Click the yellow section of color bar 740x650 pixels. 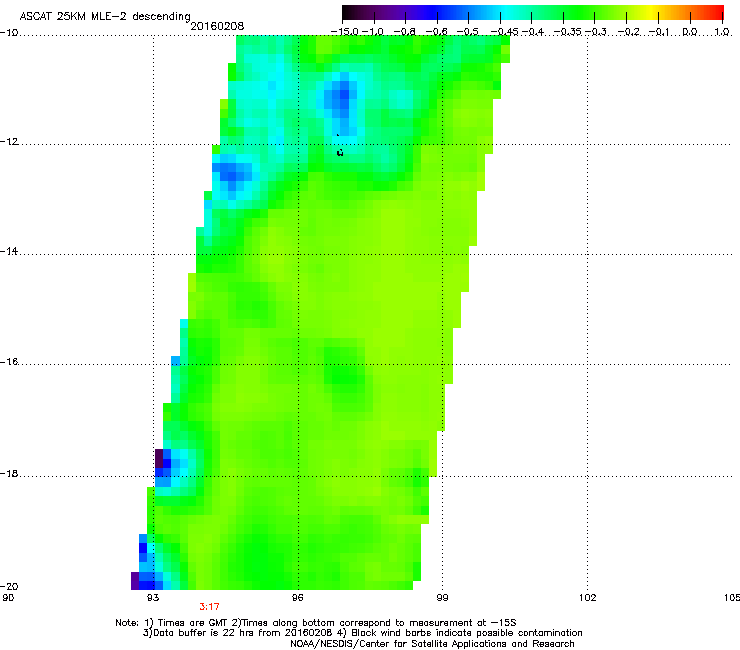(651, 13)
